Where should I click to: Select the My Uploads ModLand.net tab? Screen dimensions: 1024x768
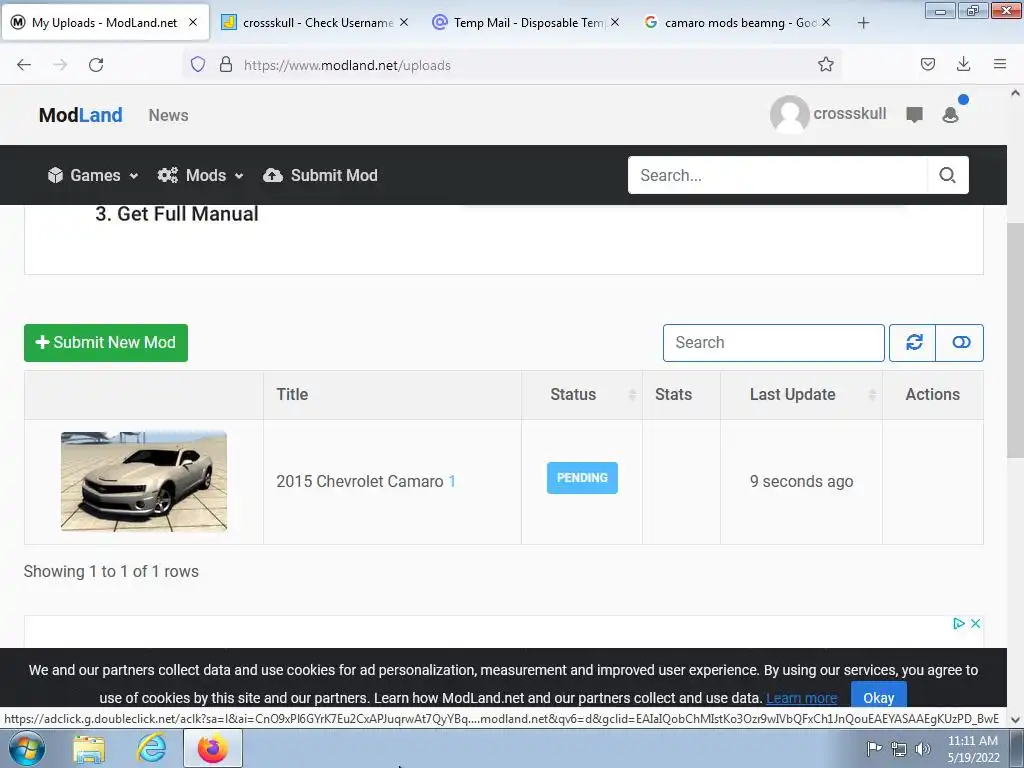[x=104, y=23]
